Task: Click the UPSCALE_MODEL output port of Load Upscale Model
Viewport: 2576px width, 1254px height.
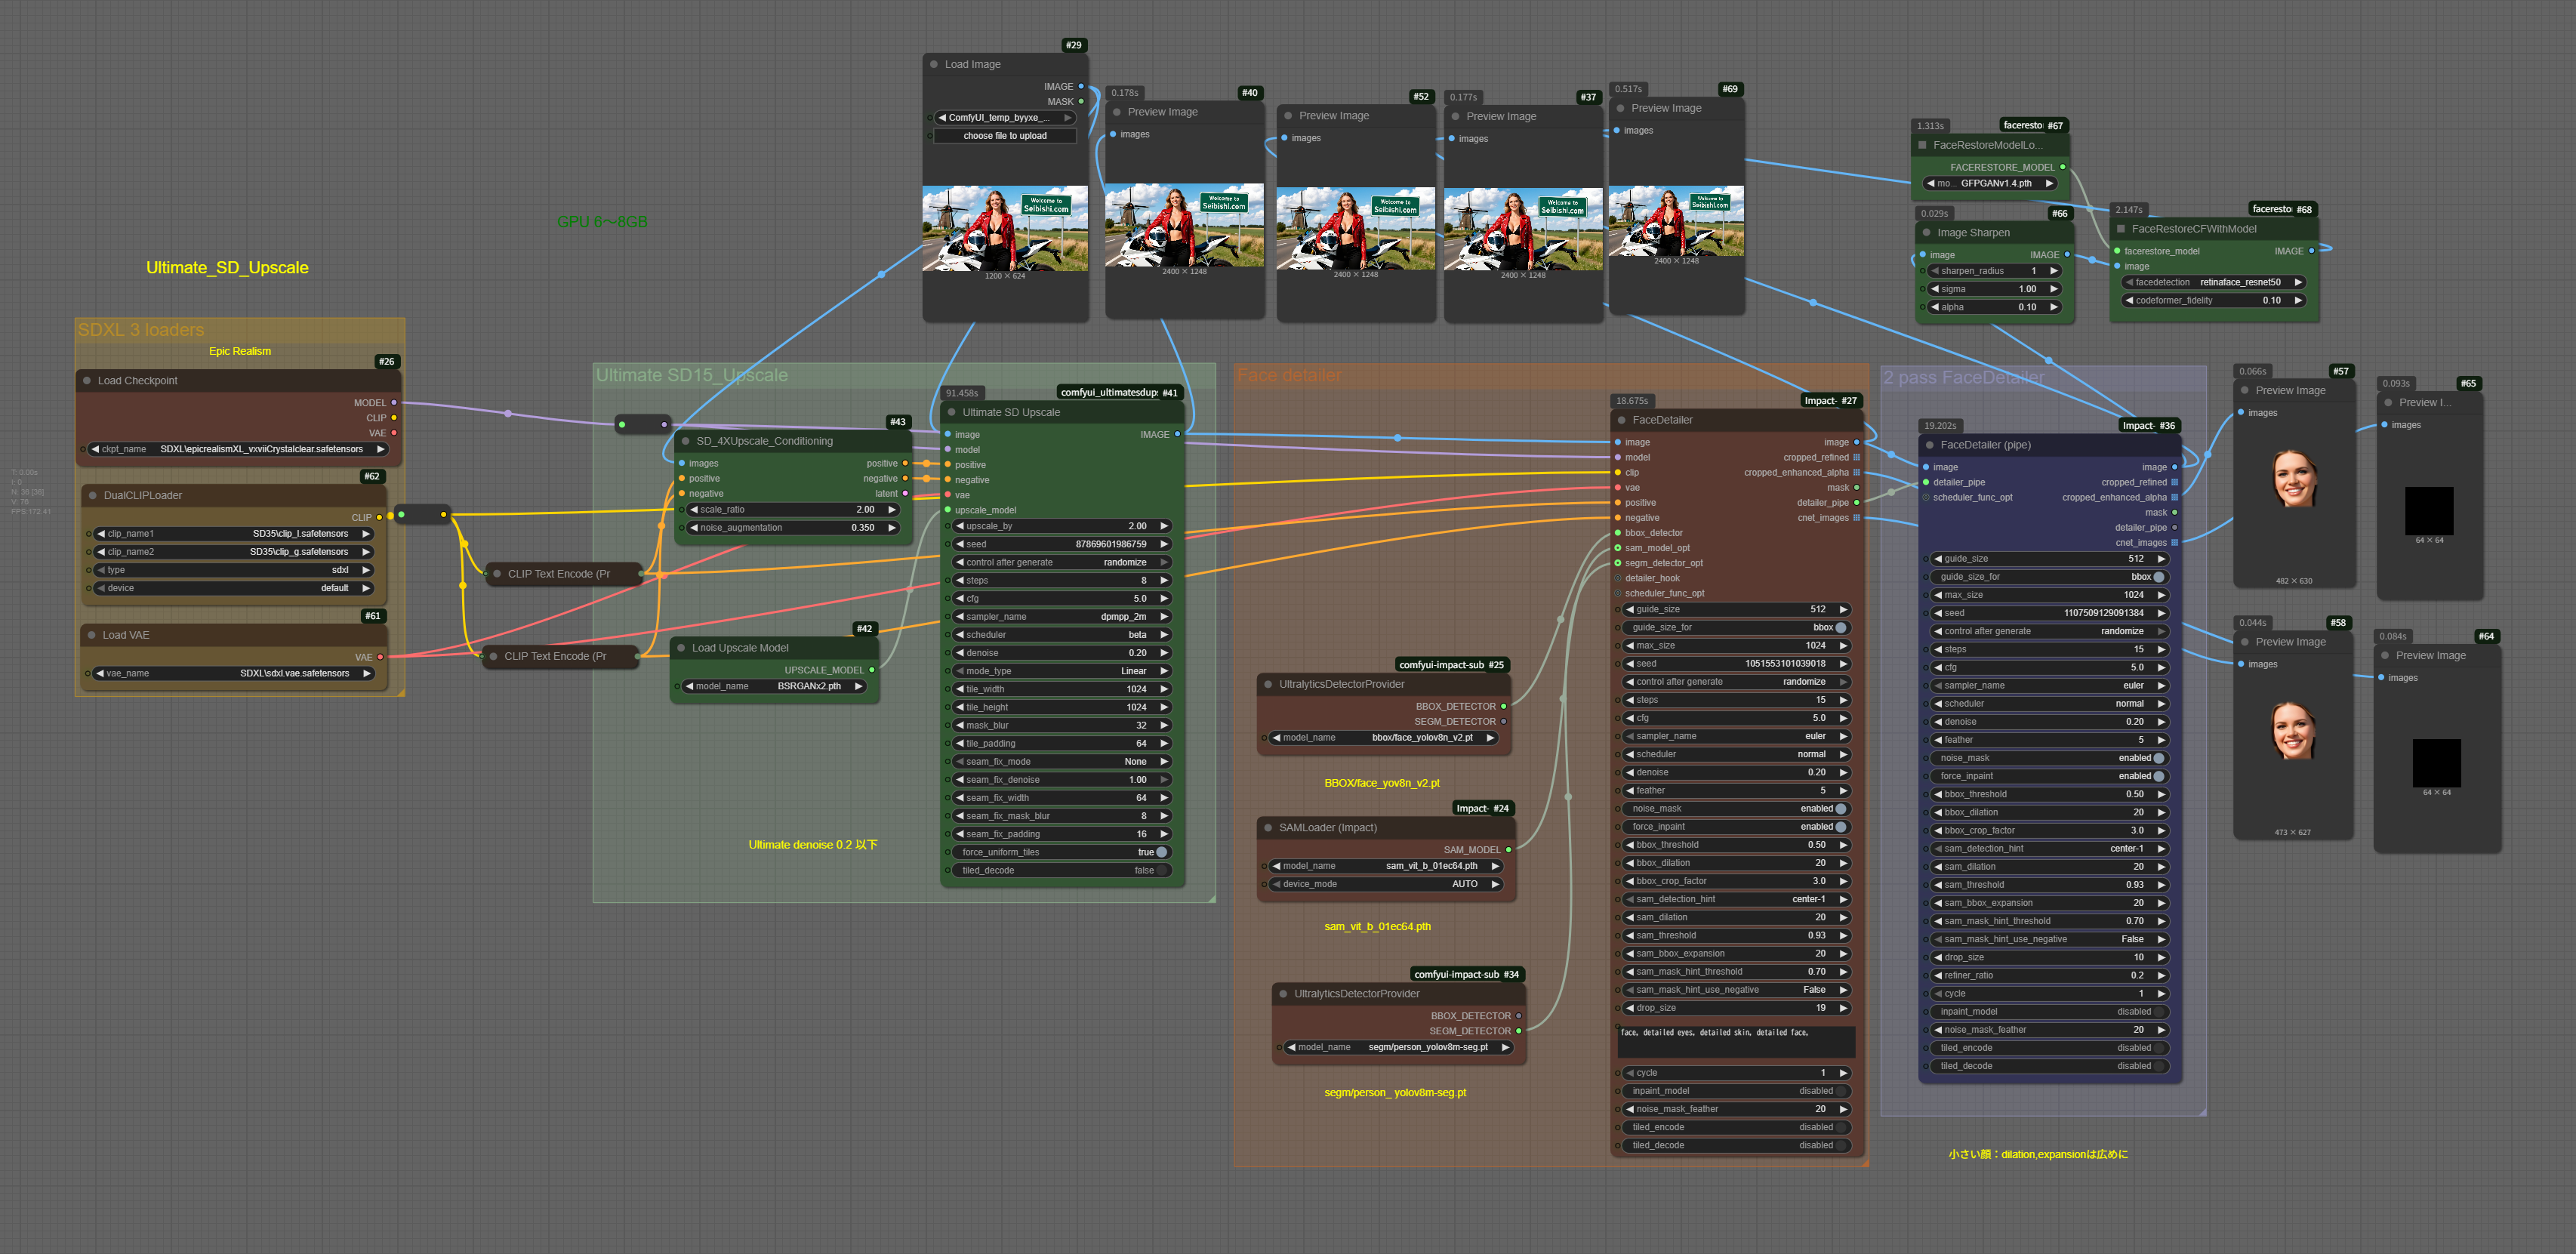Action: coord(872,670)
